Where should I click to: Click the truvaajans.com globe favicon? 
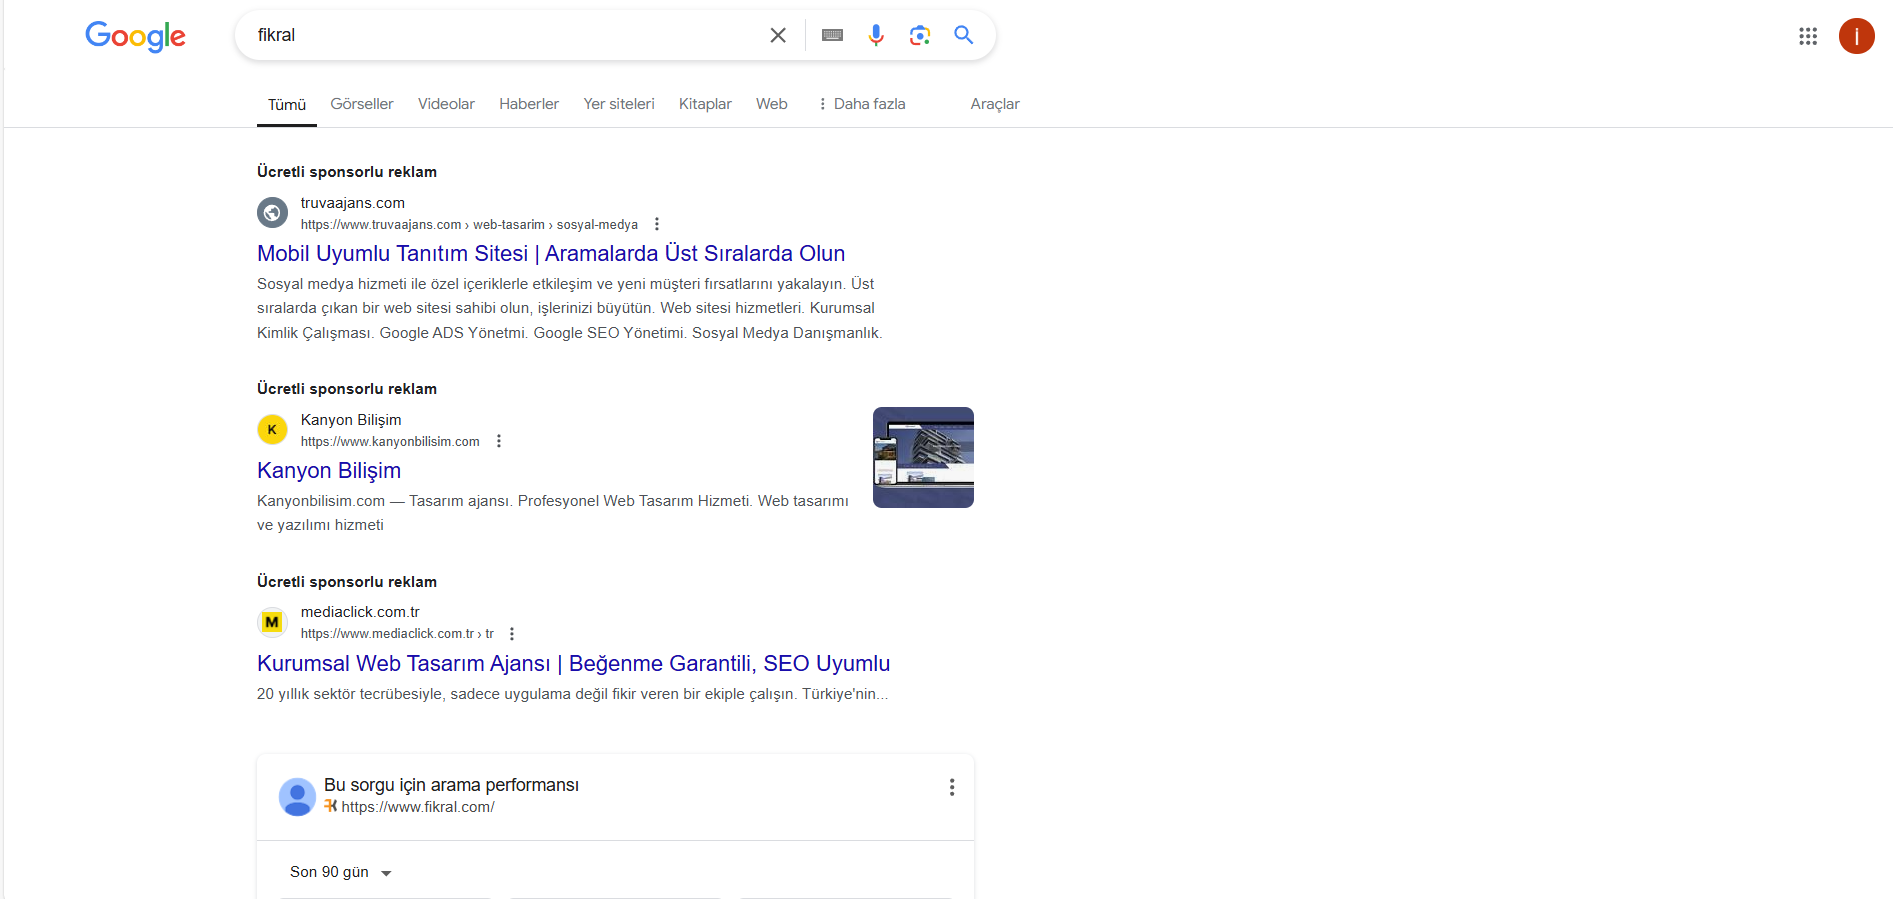(x=272, y=213)
